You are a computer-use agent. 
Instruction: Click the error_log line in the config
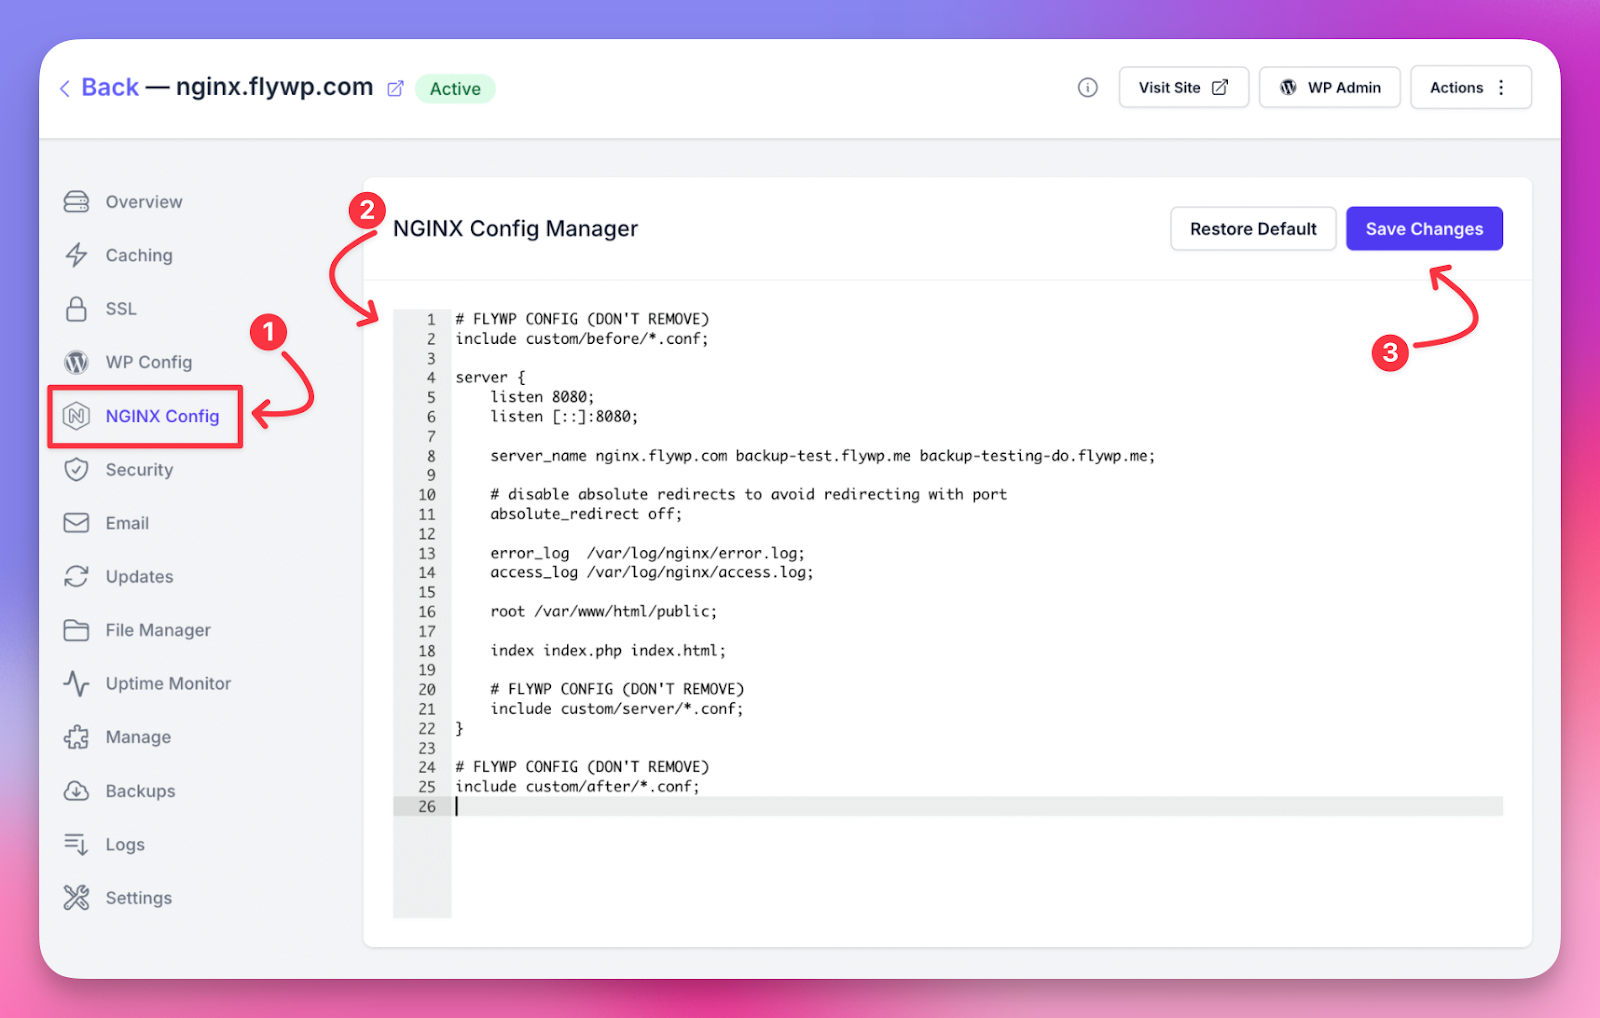point(647,553)
